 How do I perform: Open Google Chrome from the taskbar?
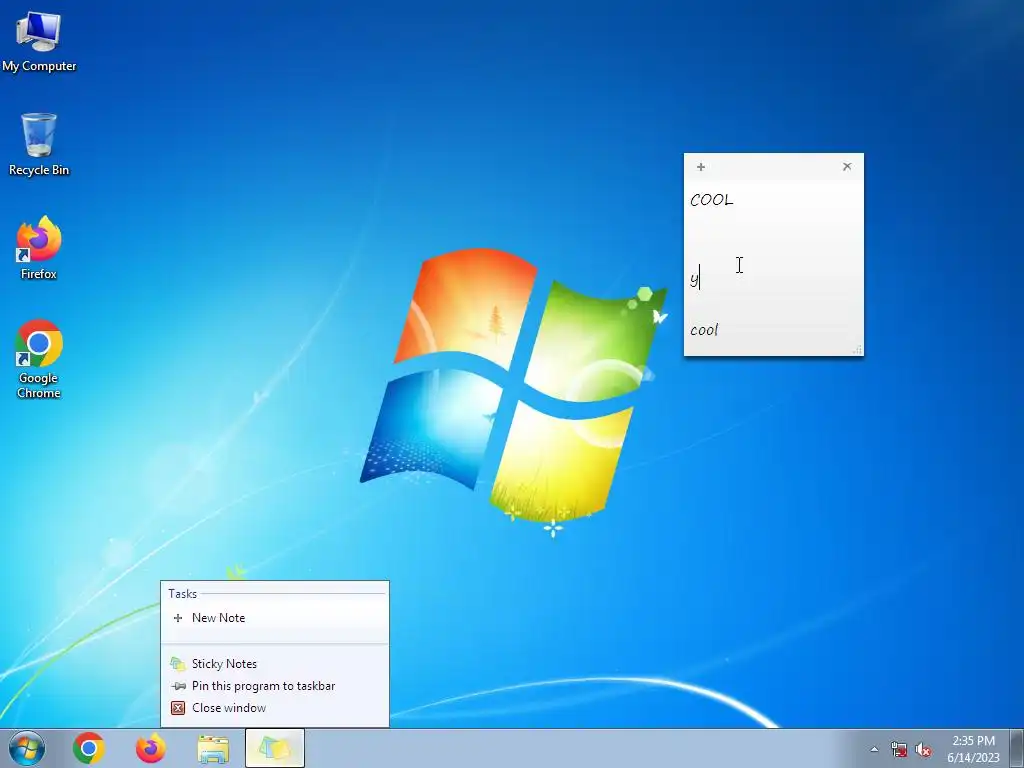pos(89,748)
